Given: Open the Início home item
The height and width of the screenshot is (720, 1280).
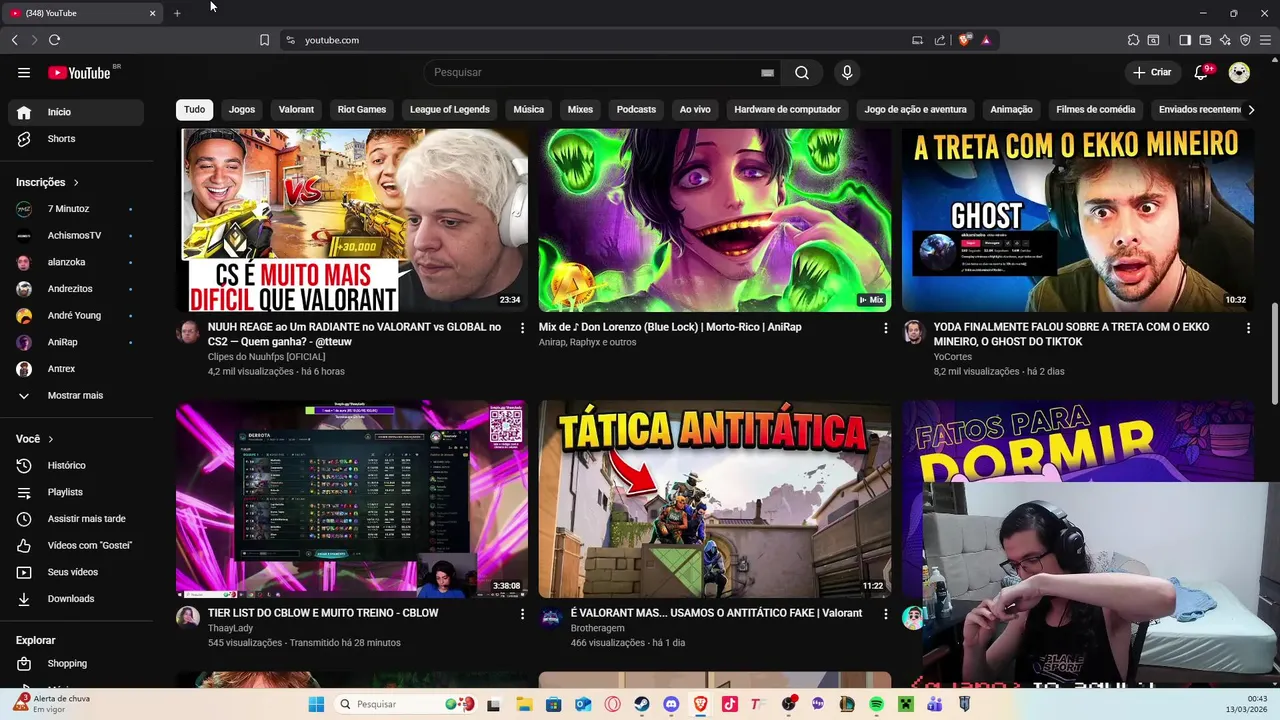Looking at the screenshot, I should pos(76,112).
